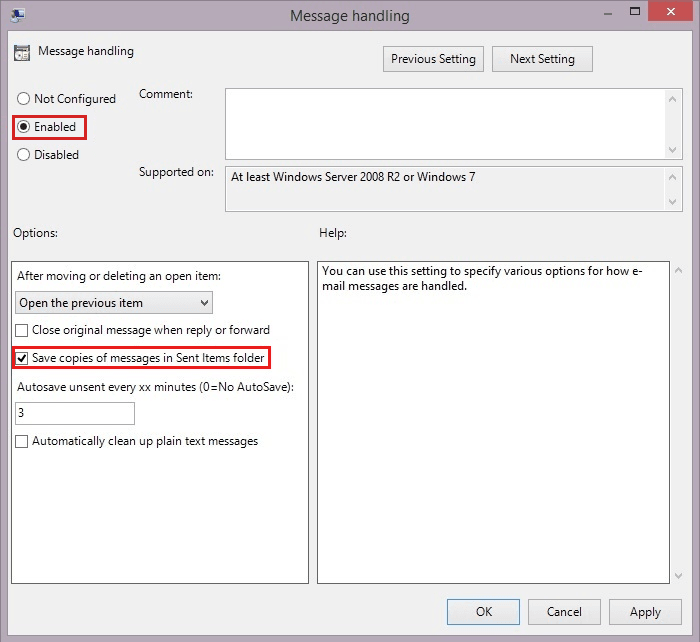Screen dimensions: 700x642
Task: Click the Supported on scroll up arrow
Action: tap(673, 177)
